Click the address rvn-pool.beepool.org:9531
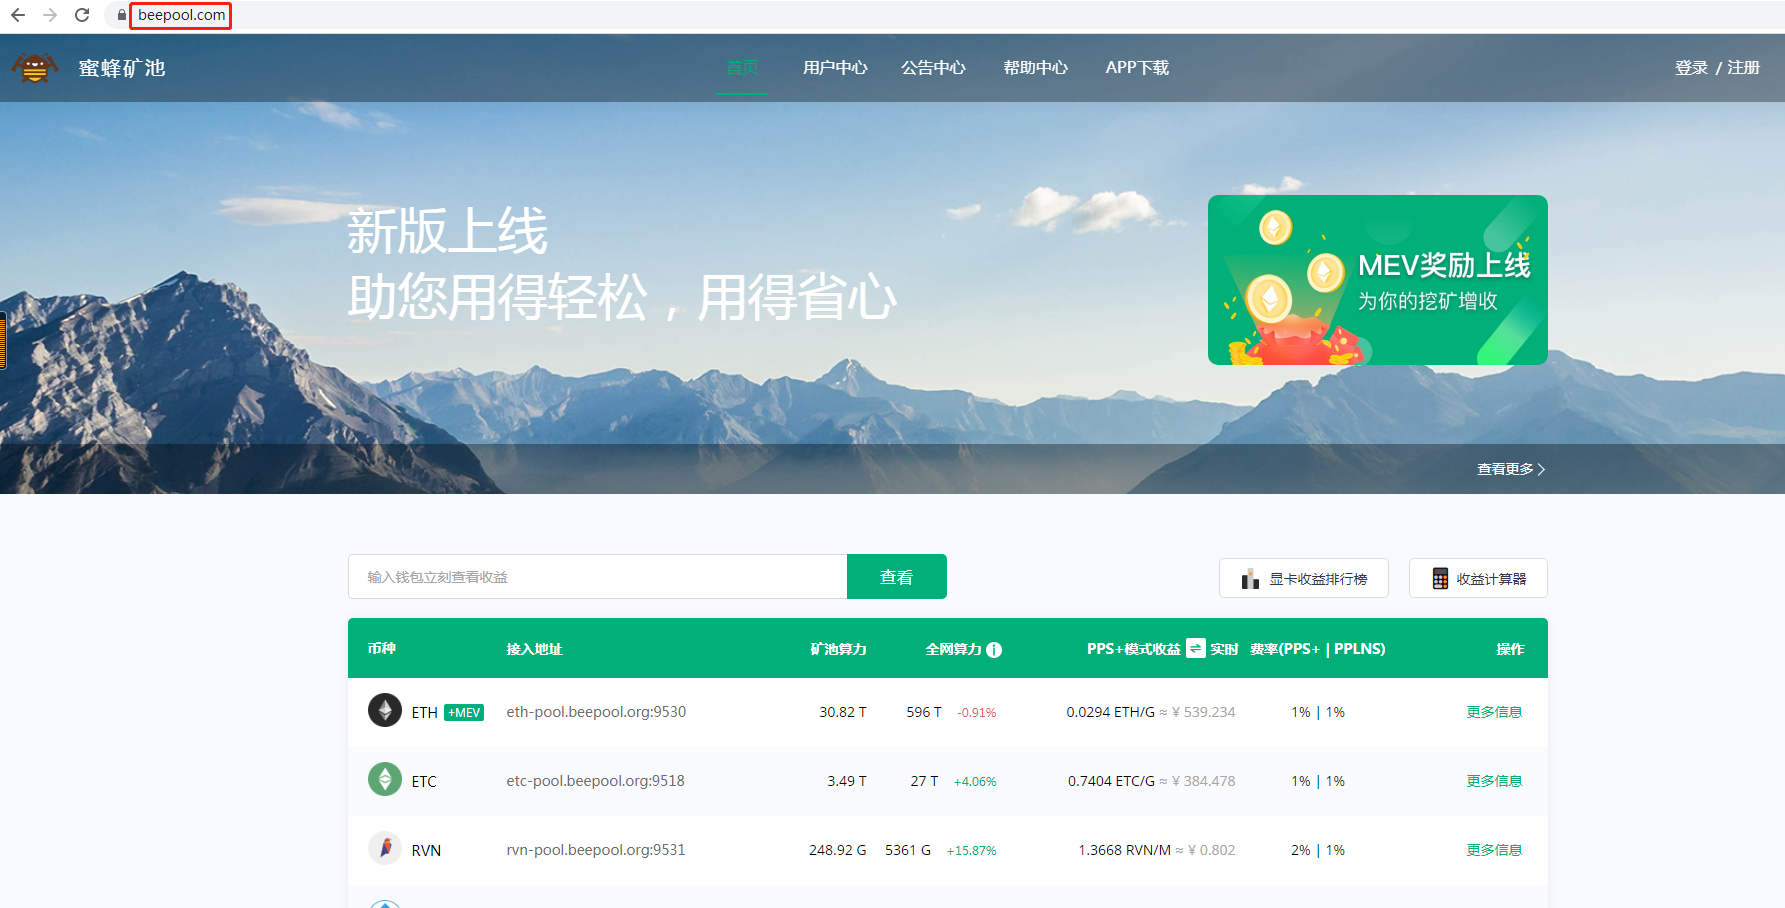The width and height of the screenshot is (1785, 908). pos(596,850)
